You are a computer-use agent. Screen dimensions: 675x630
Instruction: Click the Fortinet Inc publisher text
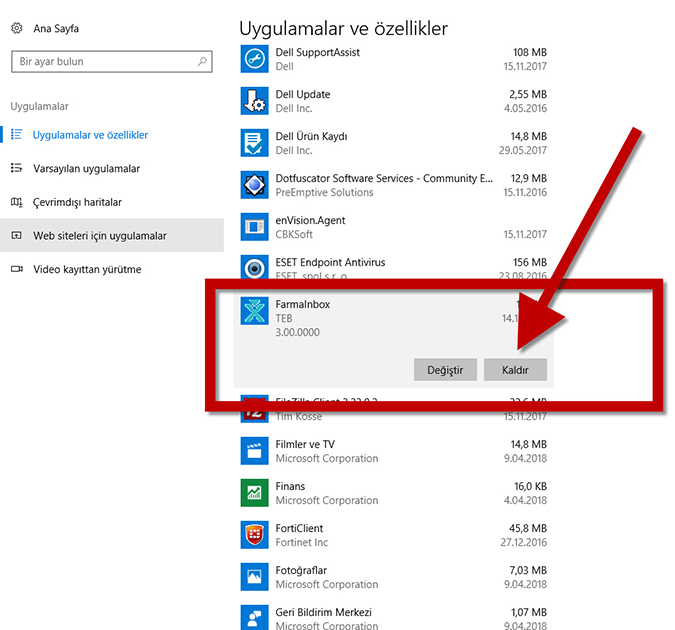coord(302,543)
